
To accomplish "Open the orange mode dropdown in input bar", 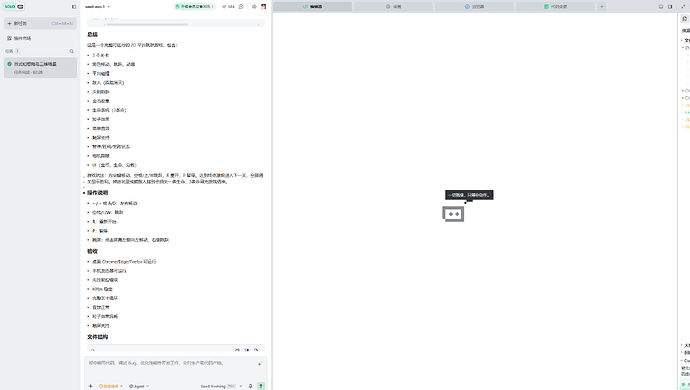I will point(110,386).
